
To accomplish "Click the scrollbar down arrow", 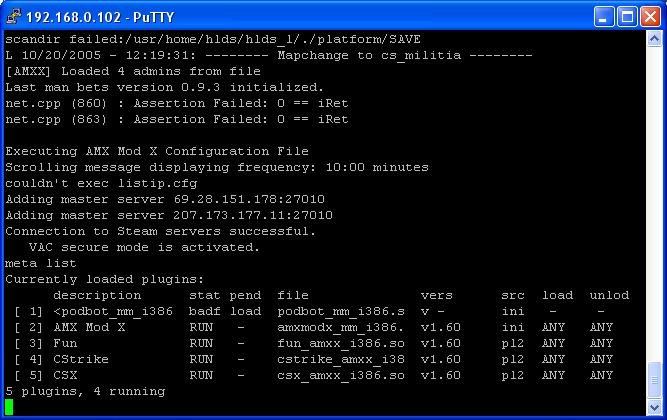I will point(654,408).
